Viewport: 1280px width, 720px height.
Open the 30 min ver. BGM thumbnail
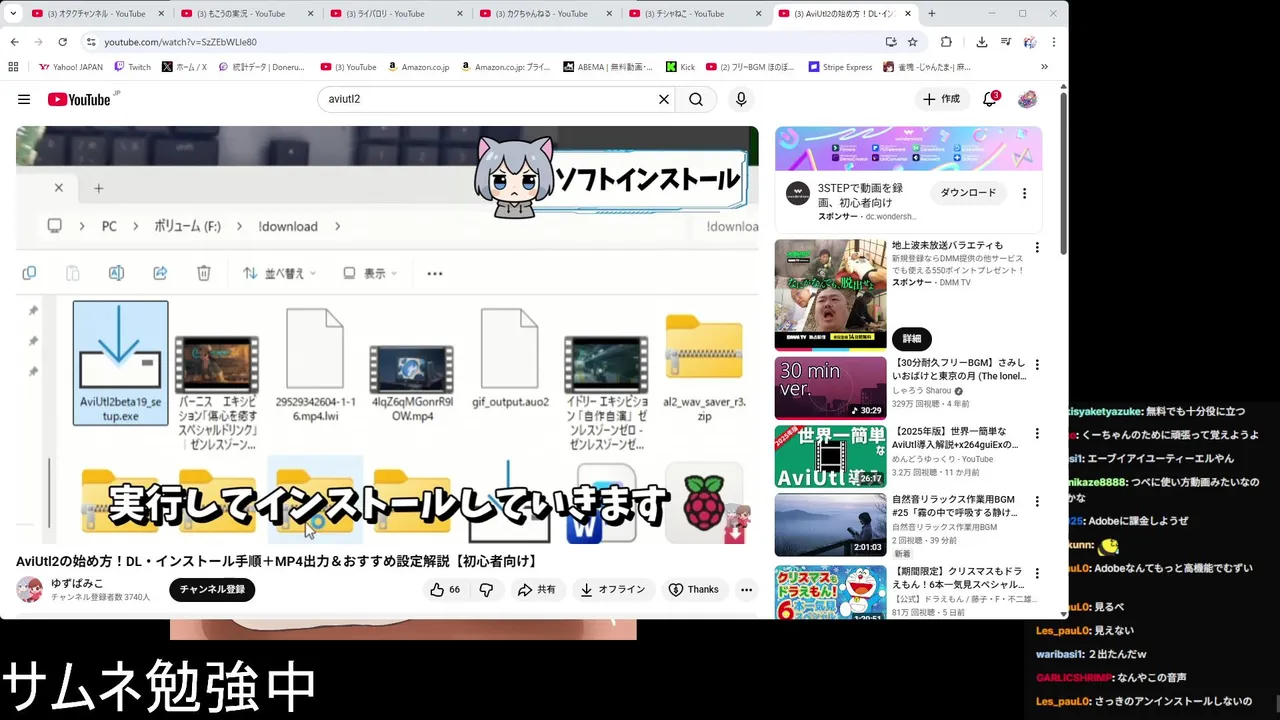(830, 387)
